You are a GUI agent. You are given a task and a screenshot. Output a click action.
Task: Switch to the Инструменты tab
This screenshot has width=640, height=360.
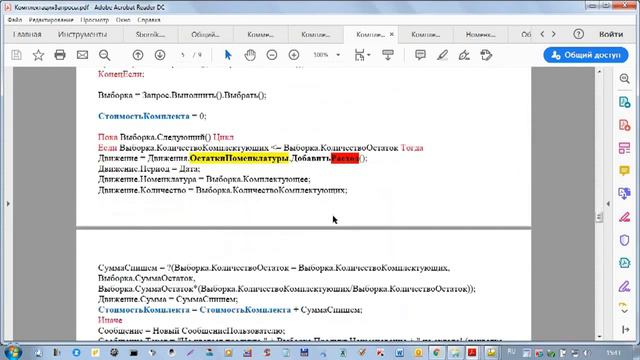pyautogui.click(x=82, y=34)
